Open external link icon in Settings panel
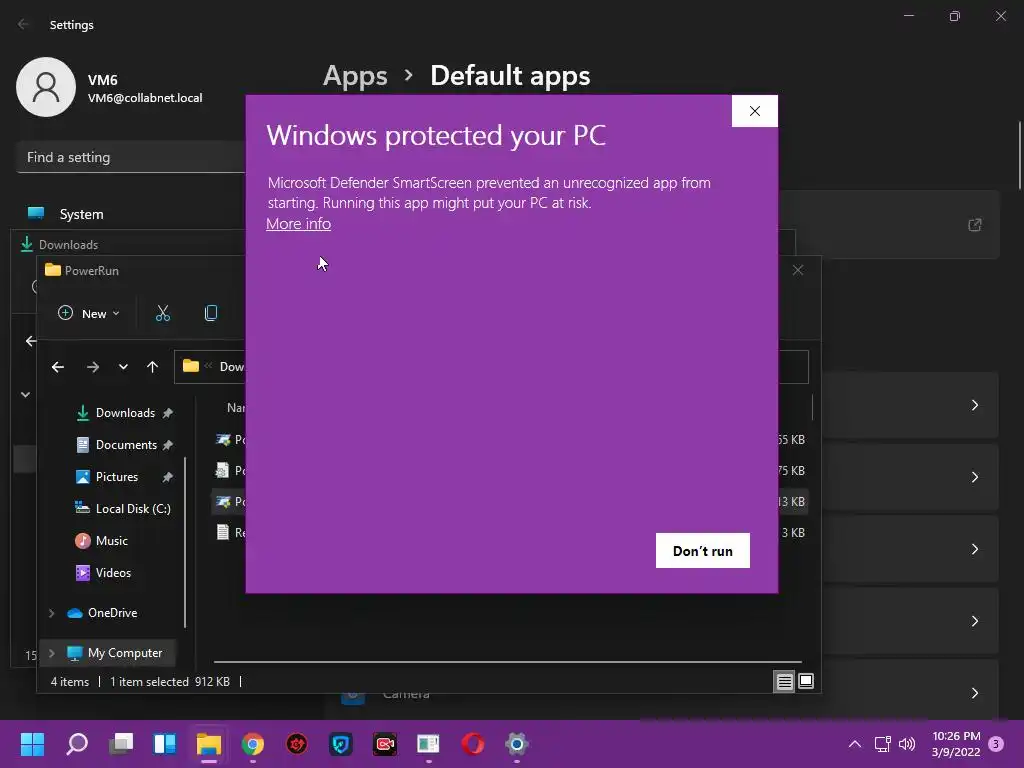Viewport: 1024px width, 768px height. click(x=974, y=225)
